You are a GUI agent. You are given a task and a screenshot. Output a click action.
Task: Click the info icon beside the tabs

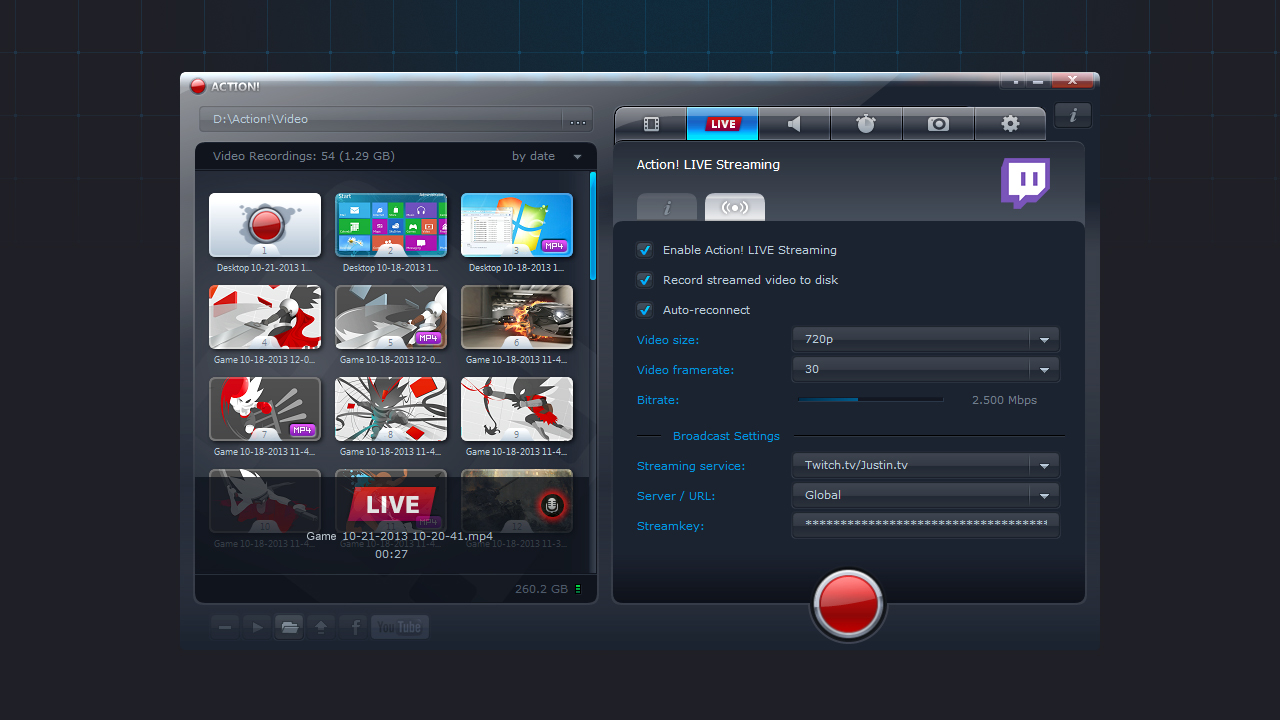coord(1072,115)
